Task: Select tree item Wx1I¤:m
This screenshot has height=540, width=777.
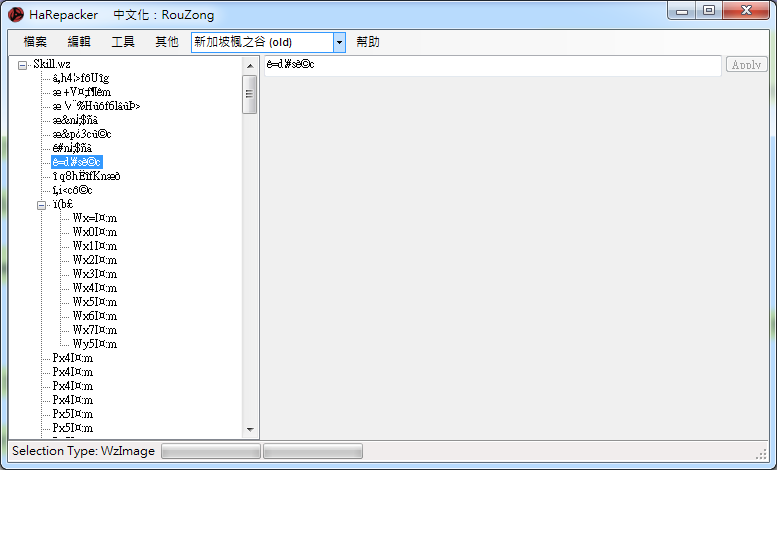Action: coord(95,246)
